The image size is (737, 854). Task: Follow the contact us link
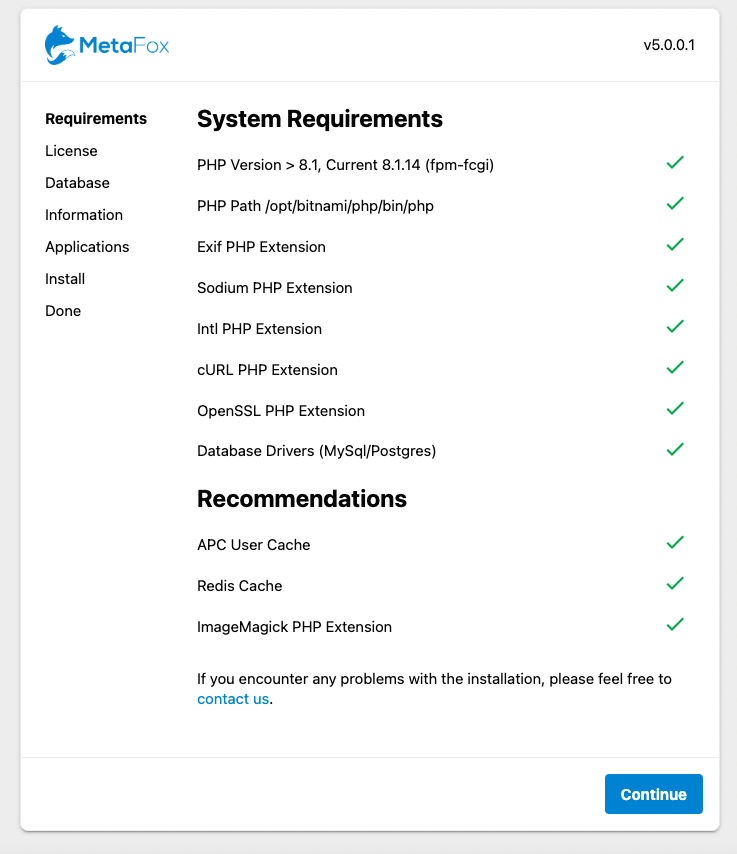(x=233, y=699)
